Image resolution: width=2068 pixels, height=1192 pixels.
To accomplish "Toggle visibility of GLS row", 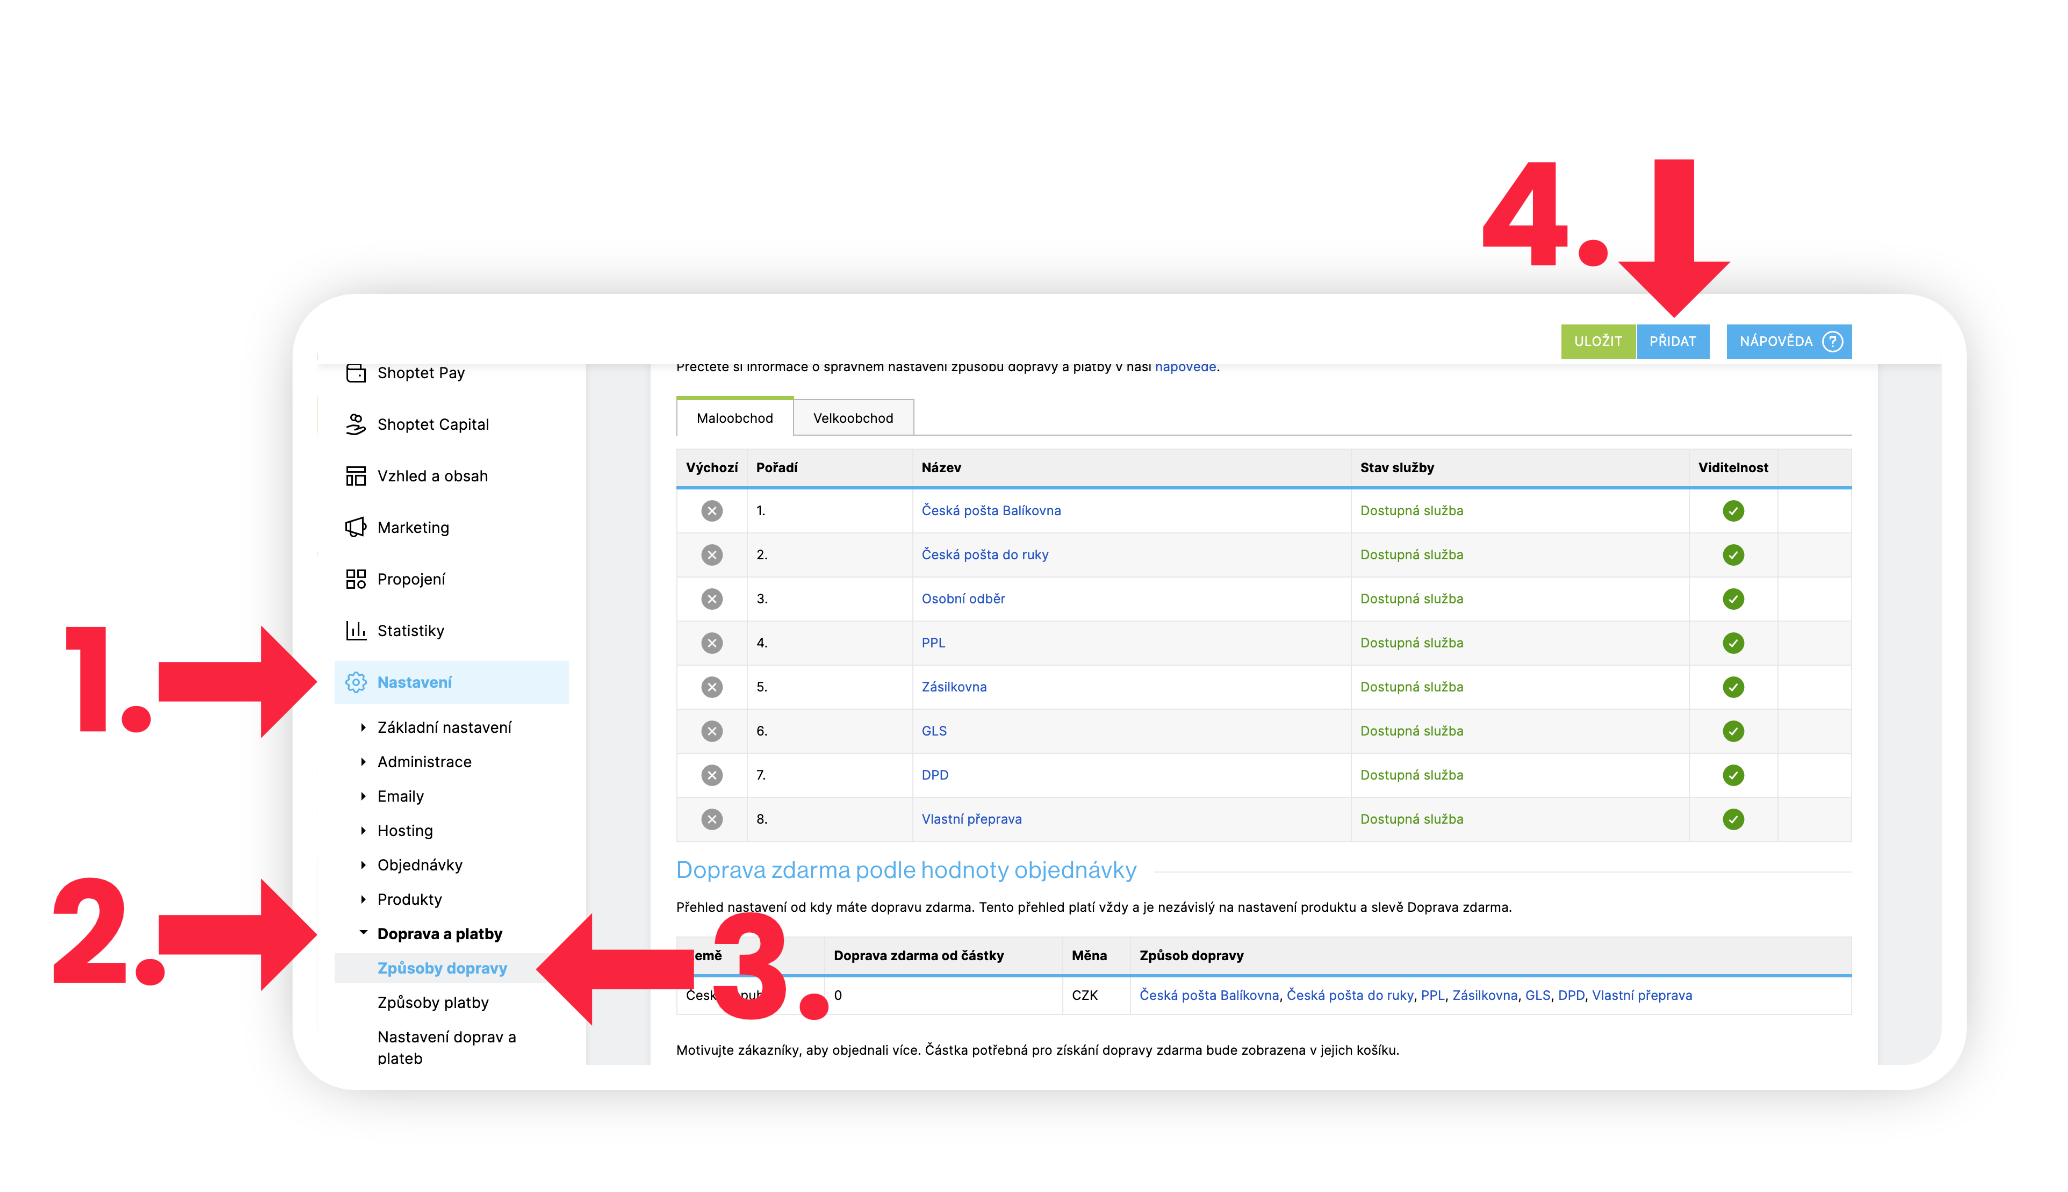I will point(1733,731).
